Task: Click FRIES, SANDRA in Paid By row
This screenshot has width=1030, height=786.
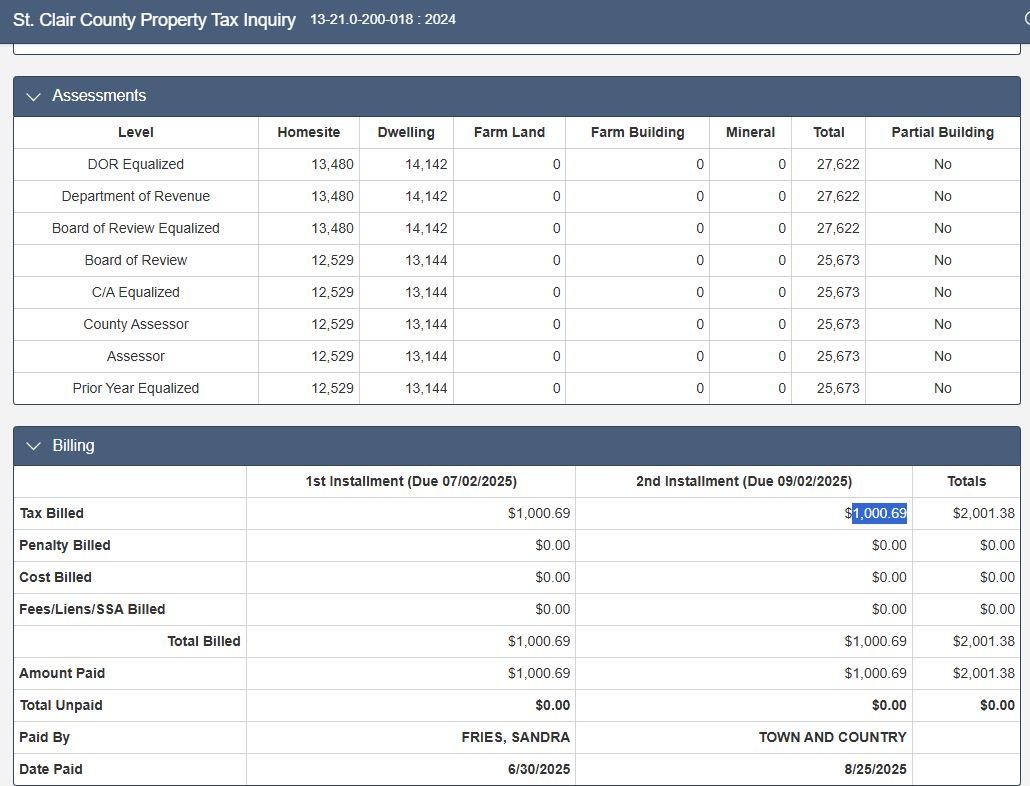Action: (515, 737)
